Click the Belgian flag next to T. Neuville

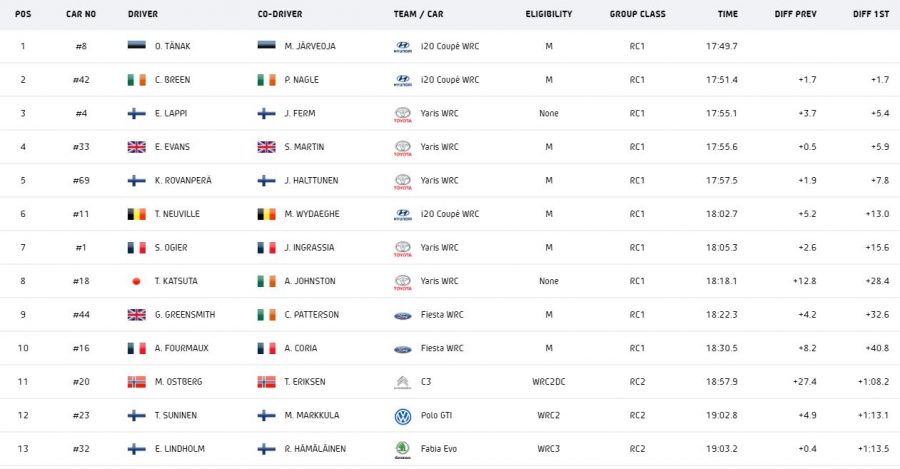(137, 214)
